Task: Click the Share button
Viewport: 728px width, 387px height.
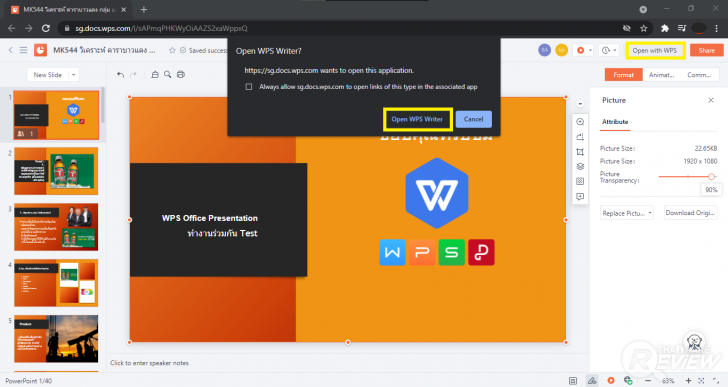Action: point(706,50)
